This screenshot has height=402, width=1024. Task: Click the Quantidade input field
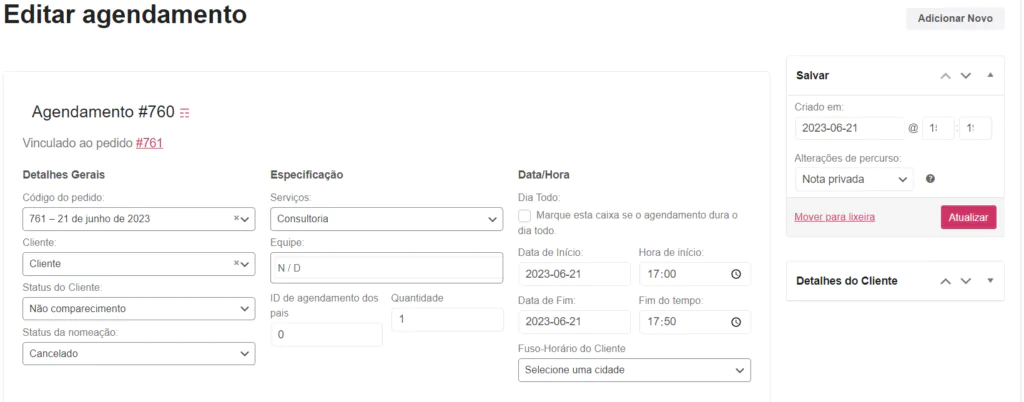point(447,320)
